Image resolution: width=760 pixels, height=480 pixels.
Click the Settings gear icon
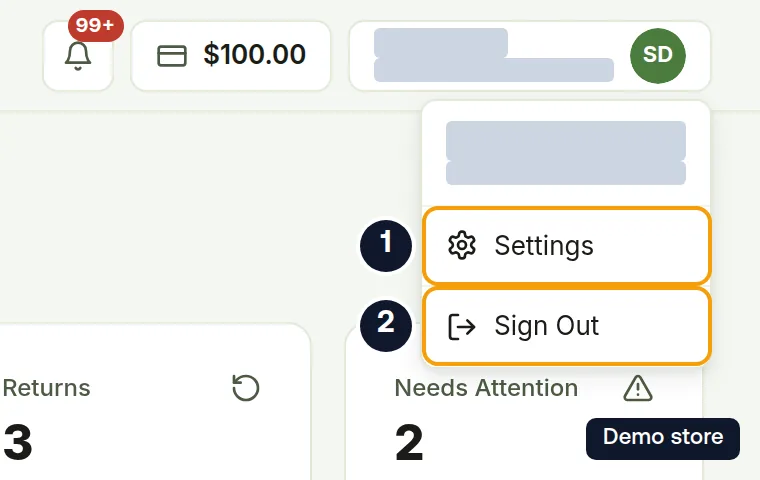[462, 245]
